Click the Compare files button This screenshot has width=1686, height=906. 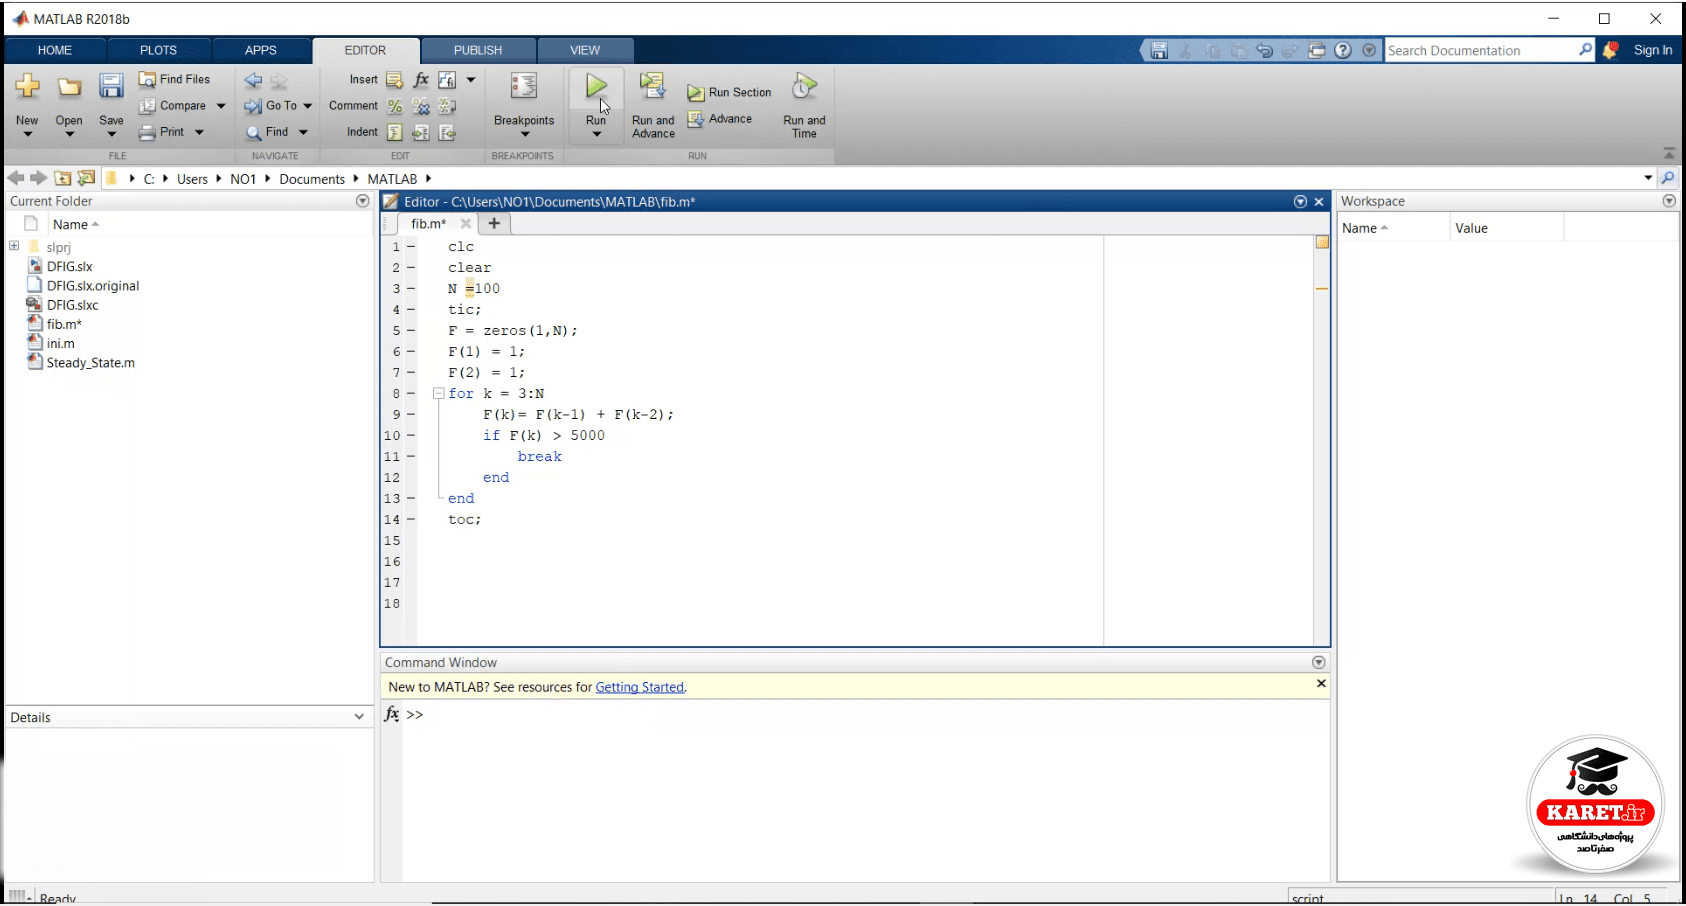click(173, 105)
